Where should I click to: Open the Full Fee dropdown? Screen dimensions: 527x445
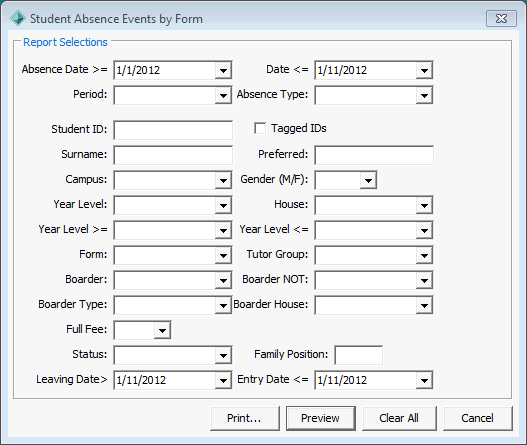pos(162,330)
